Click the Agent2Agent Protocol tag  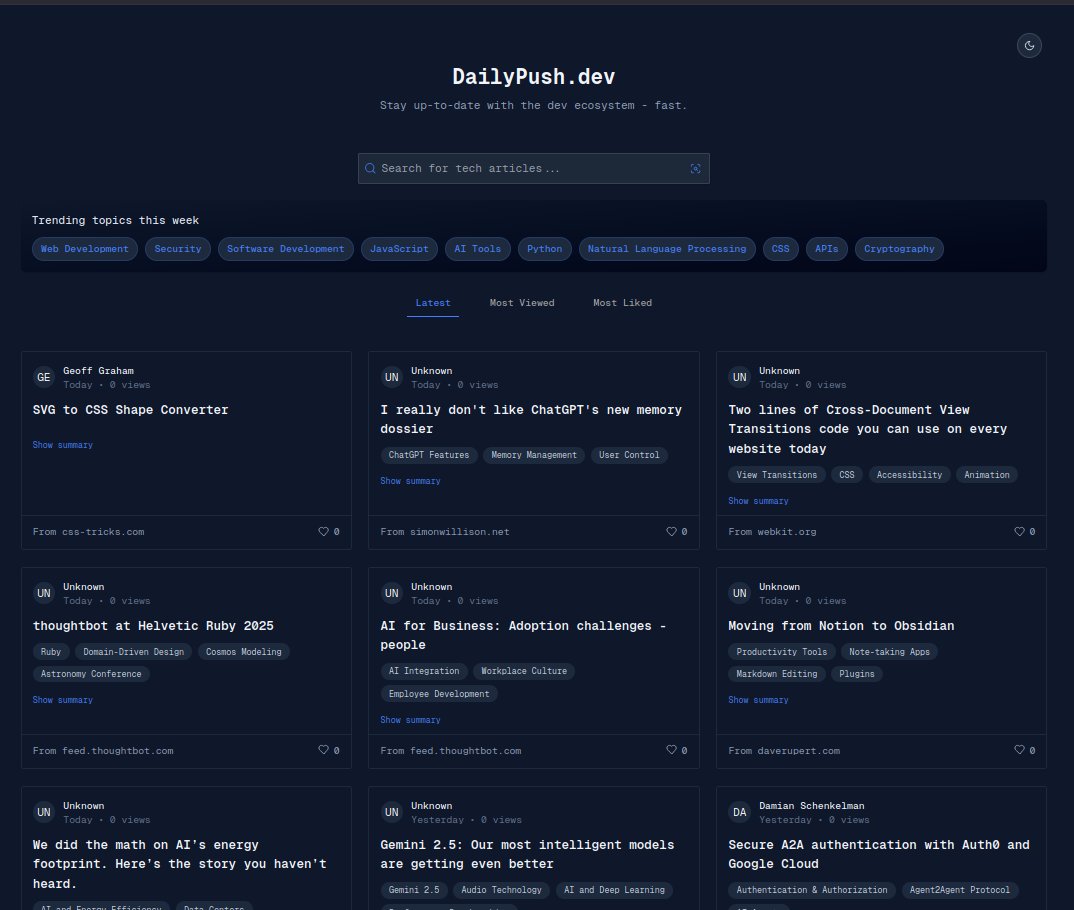[x=960, y=890]
